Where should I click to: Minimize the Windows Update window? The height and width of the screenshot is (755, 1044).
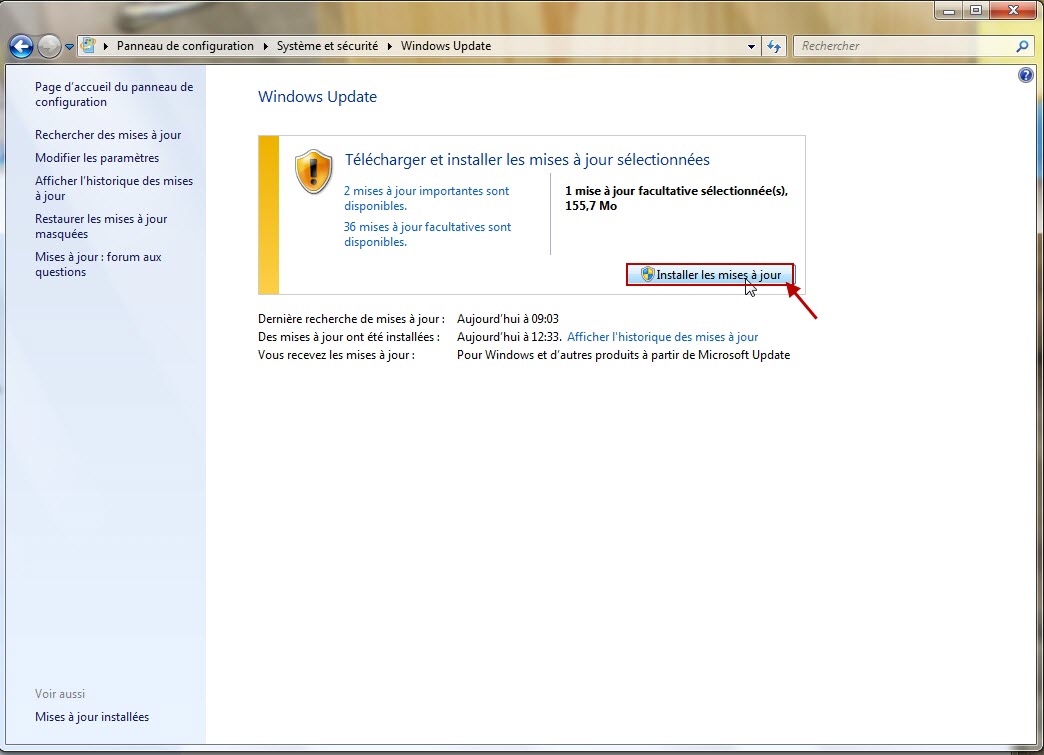coord(949,11)
